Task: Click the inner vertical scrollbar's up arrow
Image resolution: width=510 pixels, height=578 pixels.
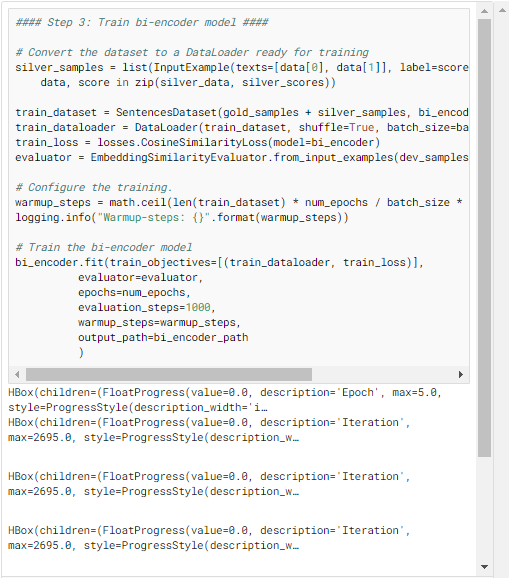Action: coord(485,11)
